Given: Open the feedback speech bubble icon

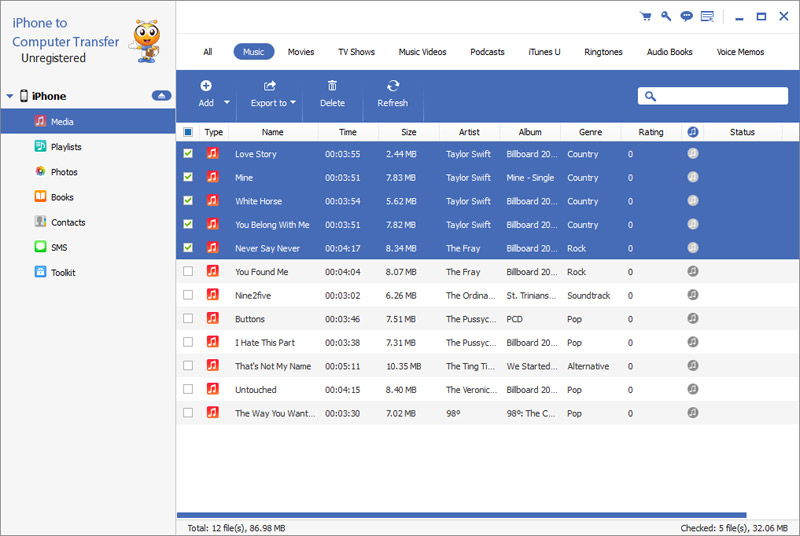Looking at the screenshot, I should 687,16.
